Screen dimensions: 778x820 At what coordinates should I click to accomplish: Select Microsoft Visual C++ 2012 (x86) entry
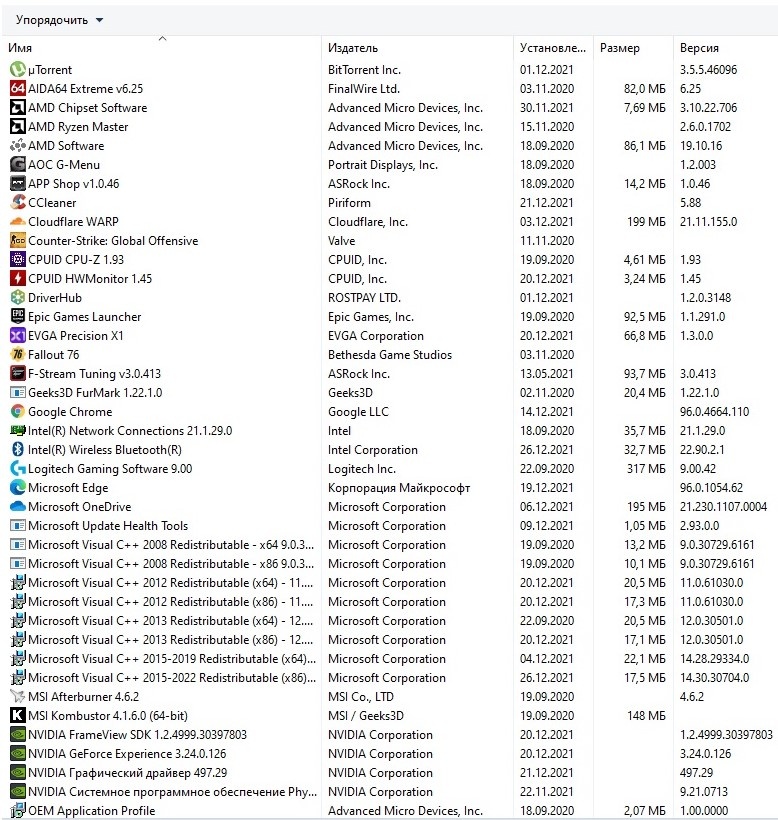(390, 602)
